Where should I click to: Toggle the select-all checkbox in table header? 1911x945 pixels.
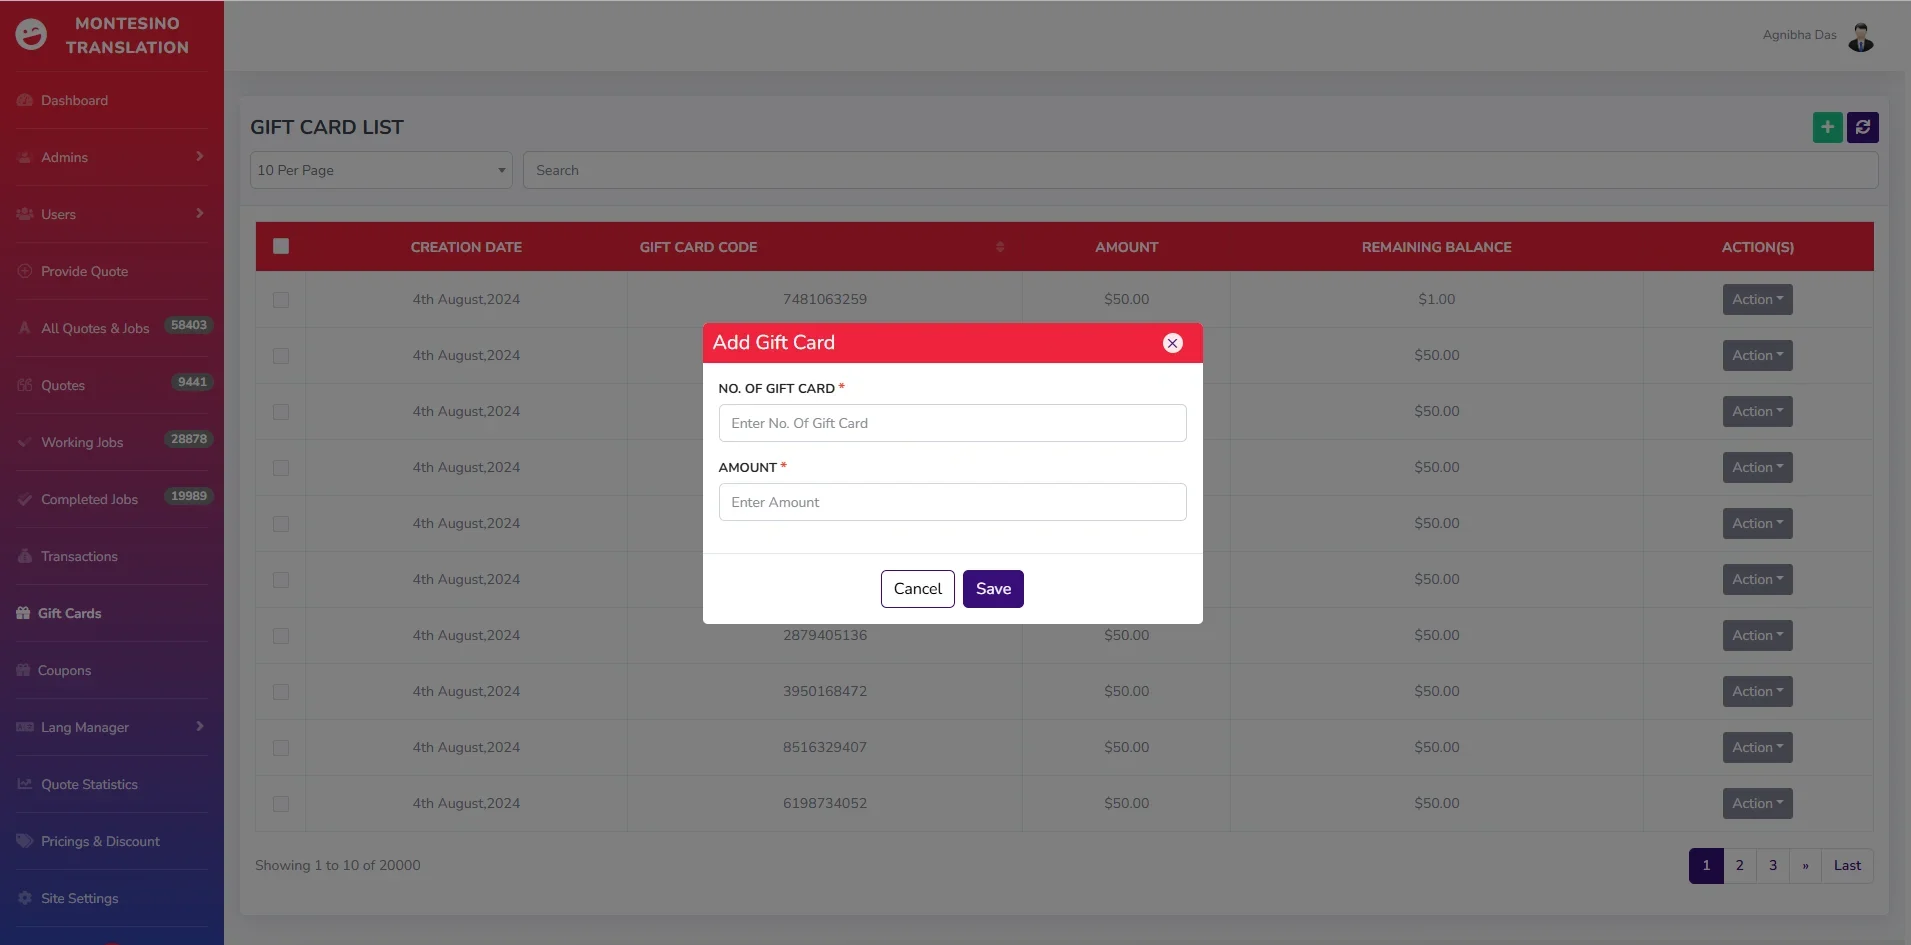click(x=281, y=247)
